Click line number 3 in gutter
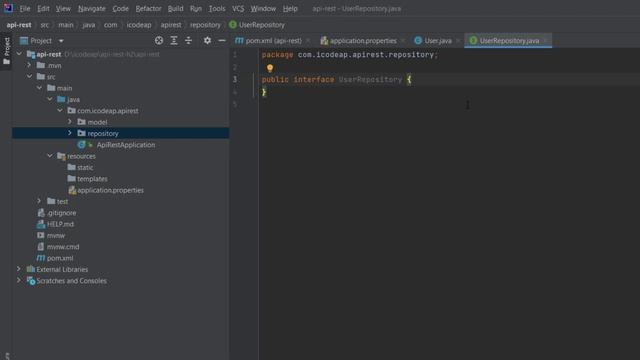This screenshot has width=640, height=360. click(235, 79)
